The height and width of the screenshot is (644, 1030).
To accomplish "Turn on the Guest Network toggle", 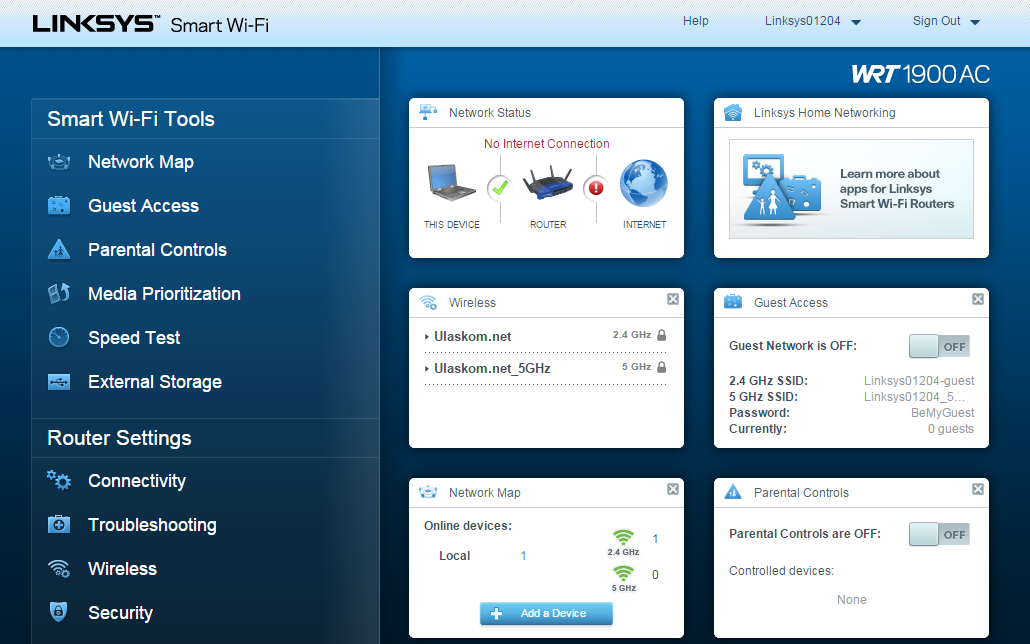I will pyautogui.click(x=939, y=346).
